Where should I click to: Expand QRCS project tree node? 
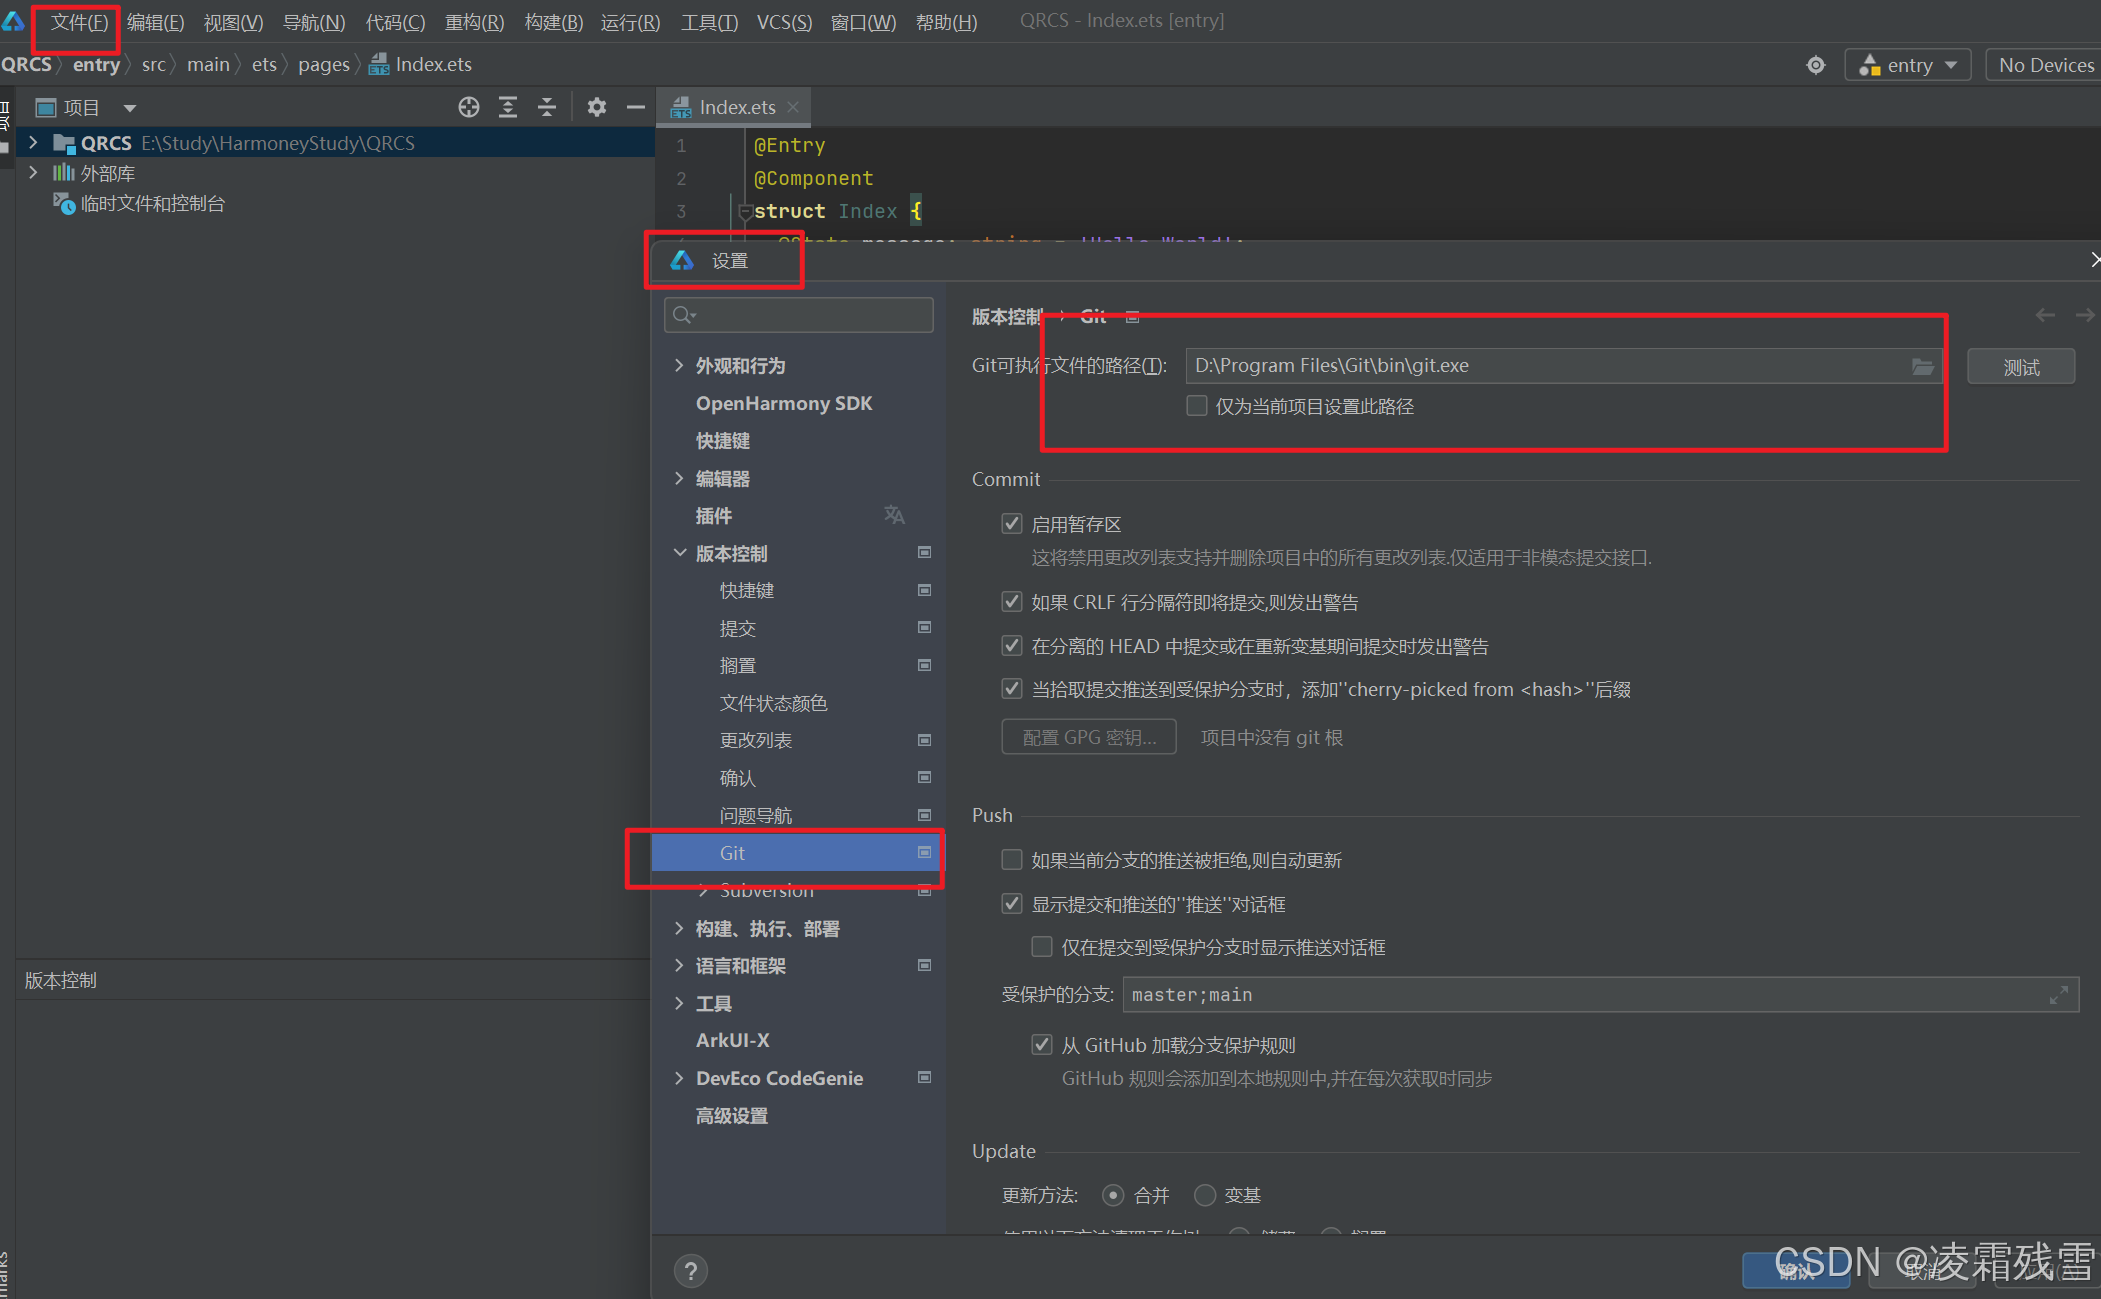click(x=33, y=143)
